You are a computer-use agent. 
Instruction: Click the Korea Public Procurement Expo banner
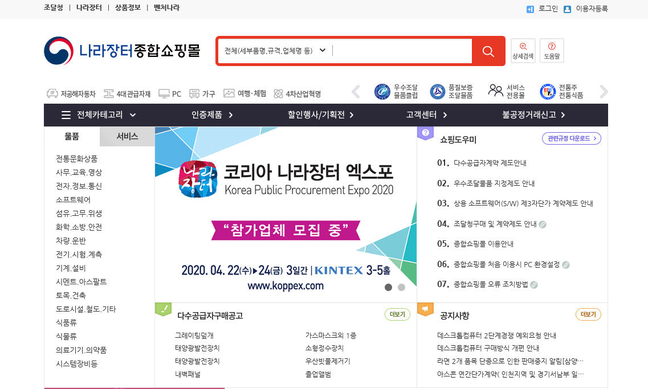tap(286, 215)
